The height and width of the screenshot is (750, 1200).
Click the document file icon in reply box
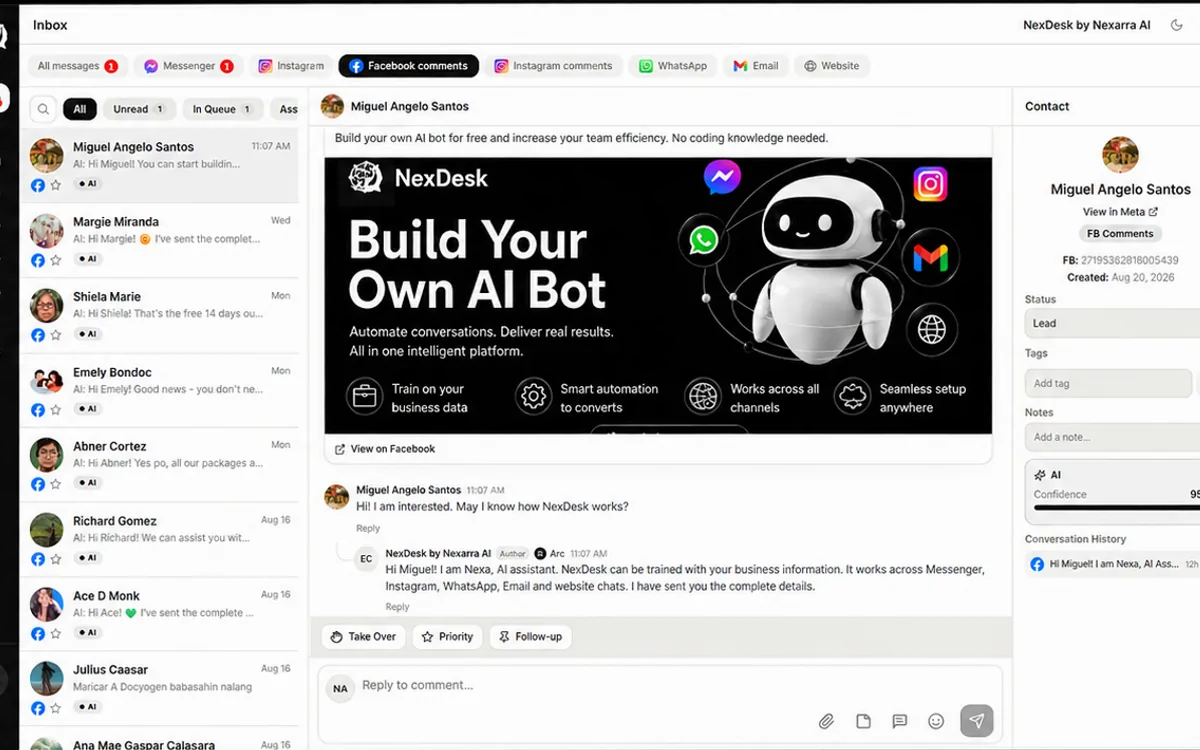point(863,721)
